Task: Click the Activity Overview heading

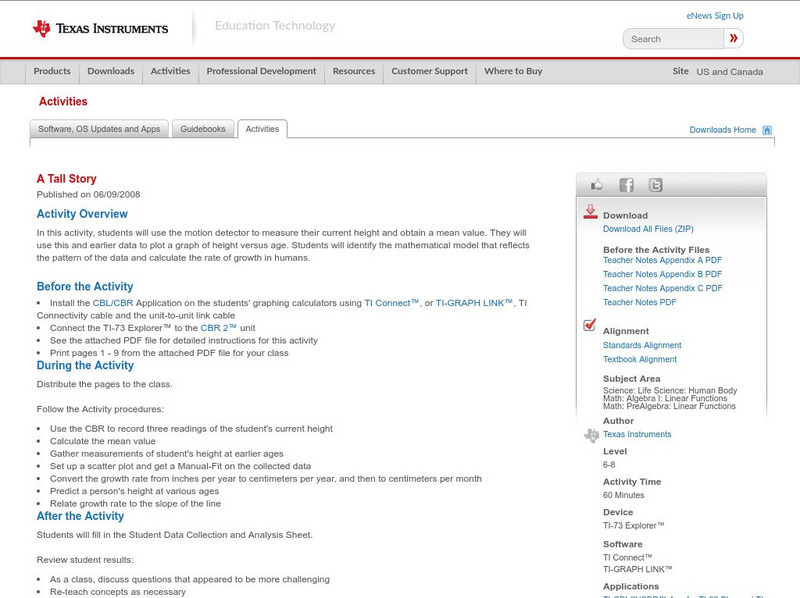Action: coord(82,214)
